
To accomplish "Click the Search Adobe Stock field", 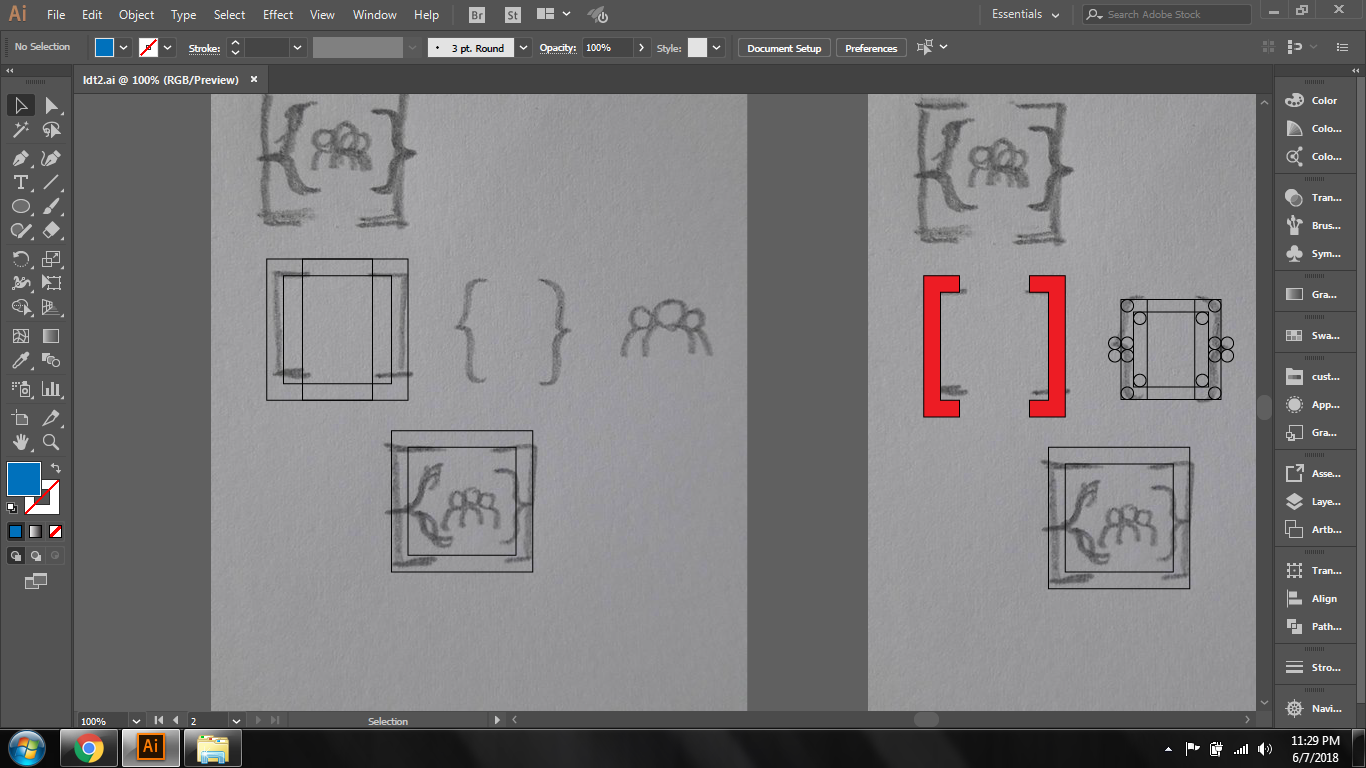I will tap(1167, 14).
